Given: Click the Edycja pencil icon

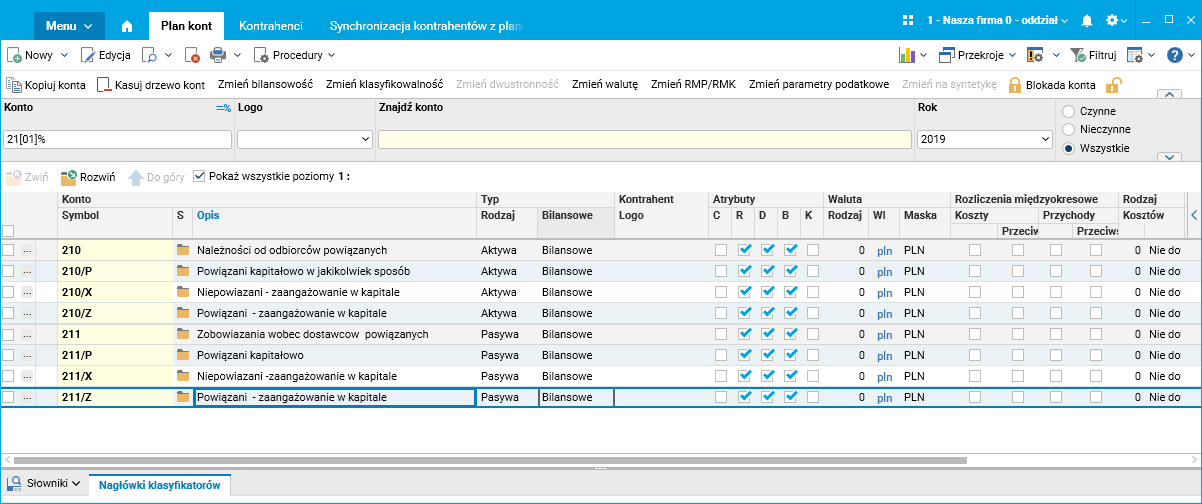Looking at the screenshot, I should click(x=89, y=55).
